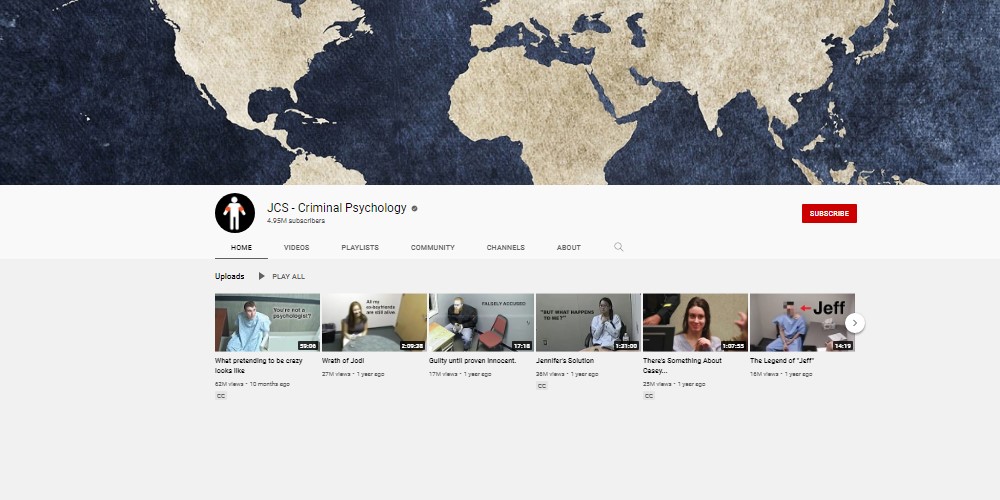Screen dimensions: 1000x500
Task: Click CC badge under Jennifer's Solution
Action: click(x=541, y=386)
